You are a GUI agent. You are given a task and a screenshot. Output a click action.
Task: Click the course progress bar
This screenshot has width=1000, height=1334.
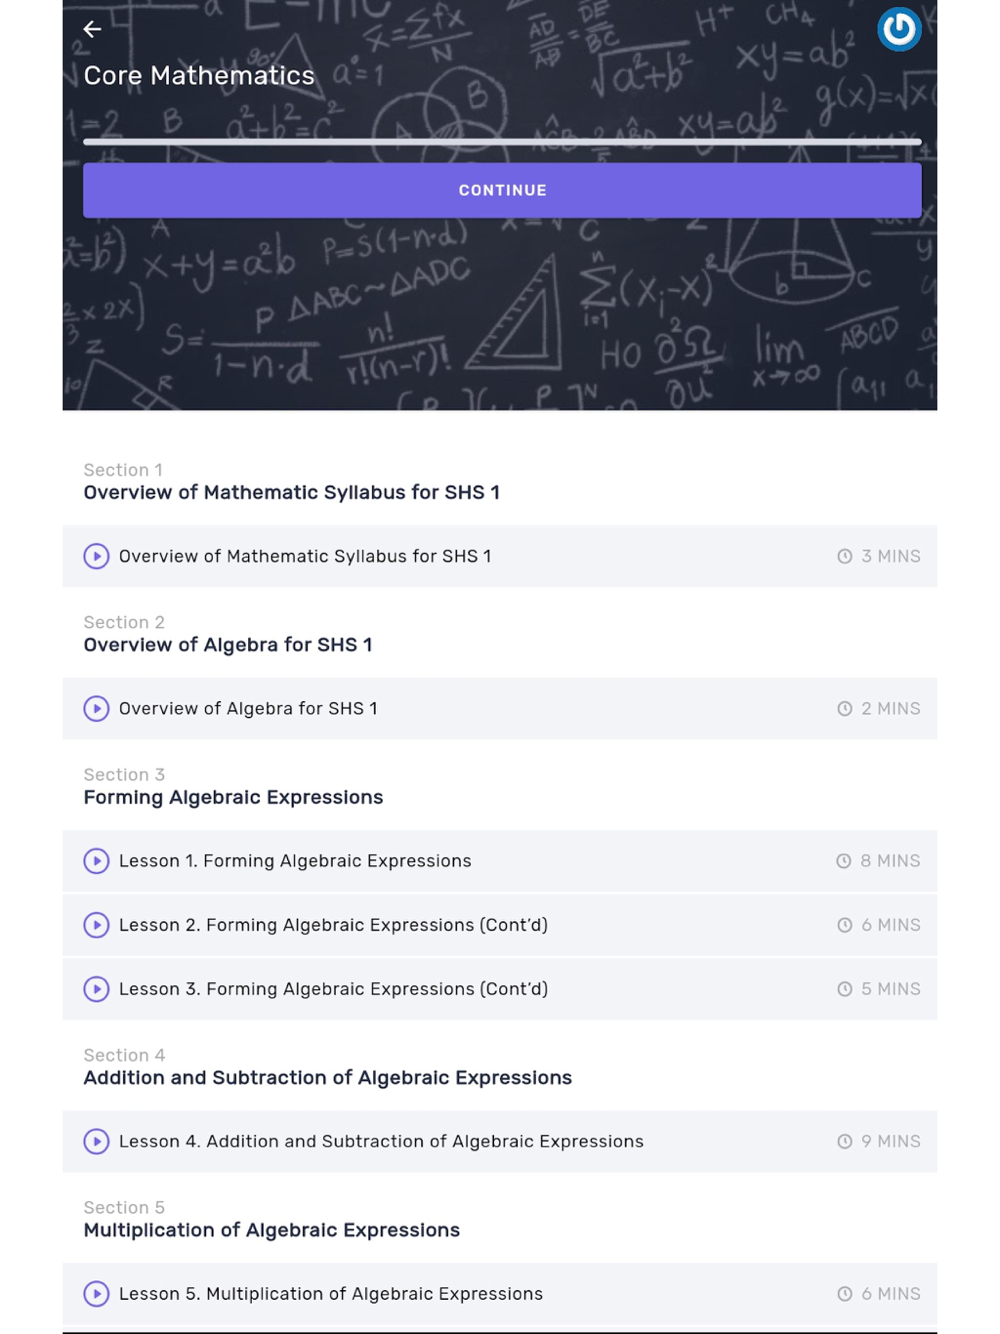point(502,142)
